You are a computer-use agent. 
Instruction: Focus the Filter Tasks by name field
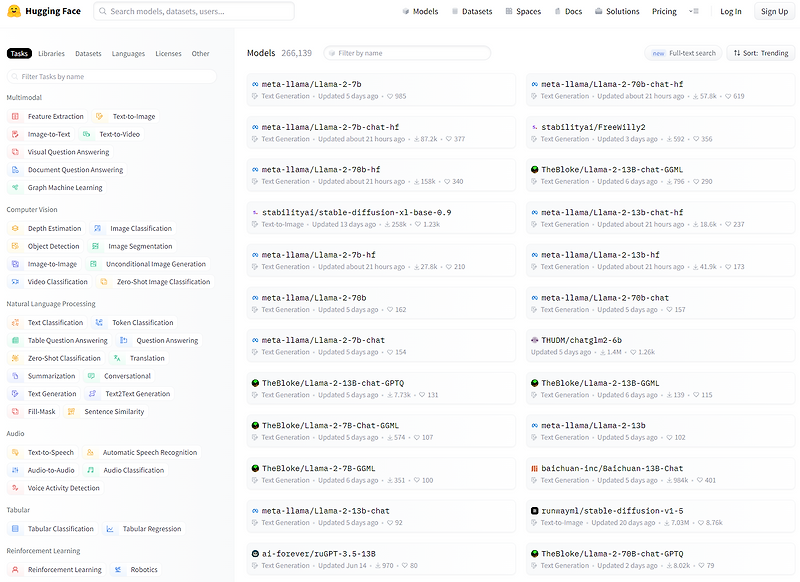pos(112,77)
